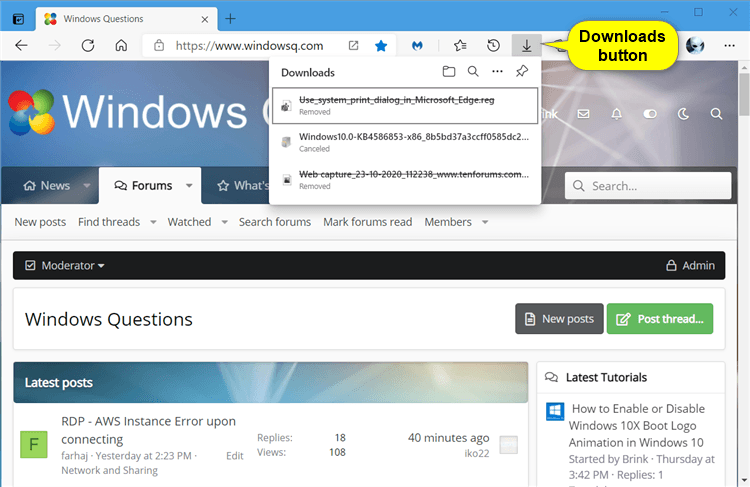The image size is (750, 487).
Task: Open the inbox envelope icon
Action: coord(583,114)
